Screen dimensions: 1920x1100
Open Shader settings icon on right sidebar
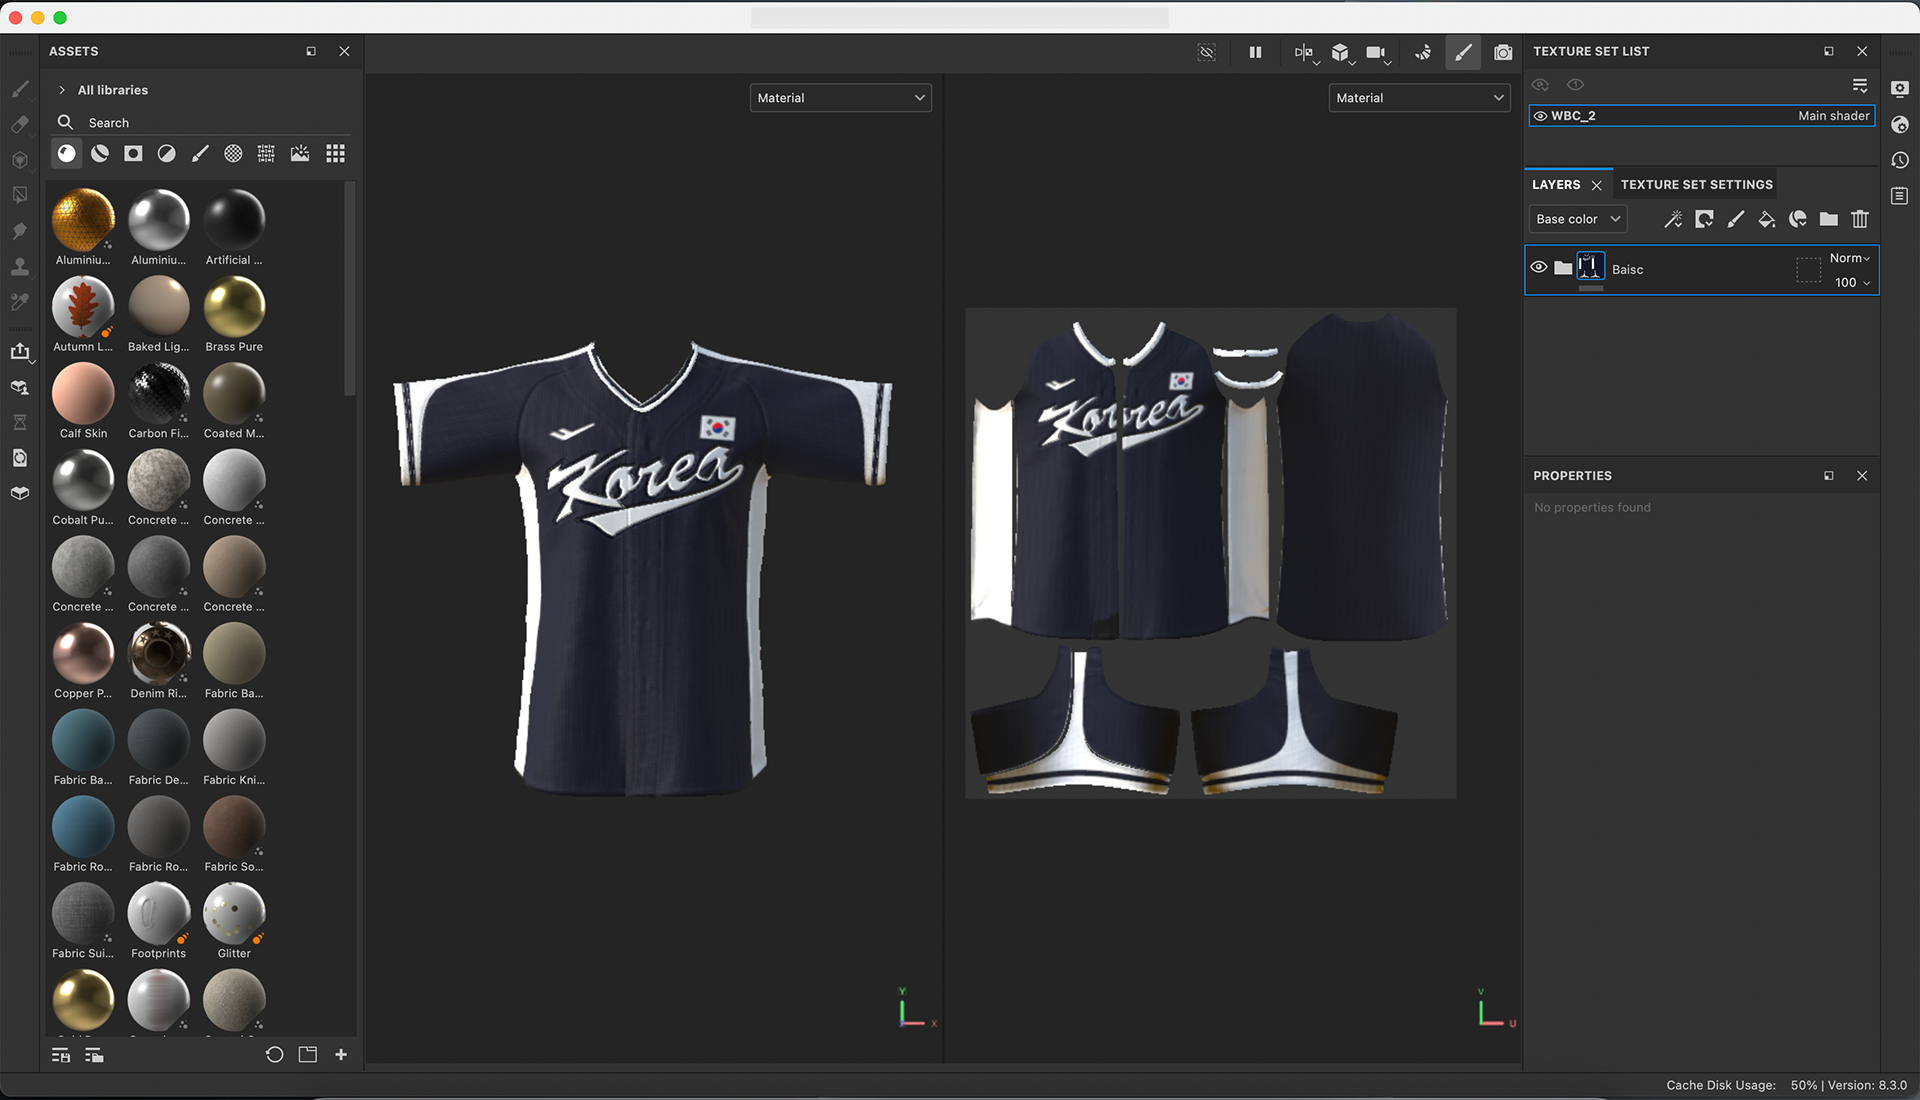(x=1900, y=125)
